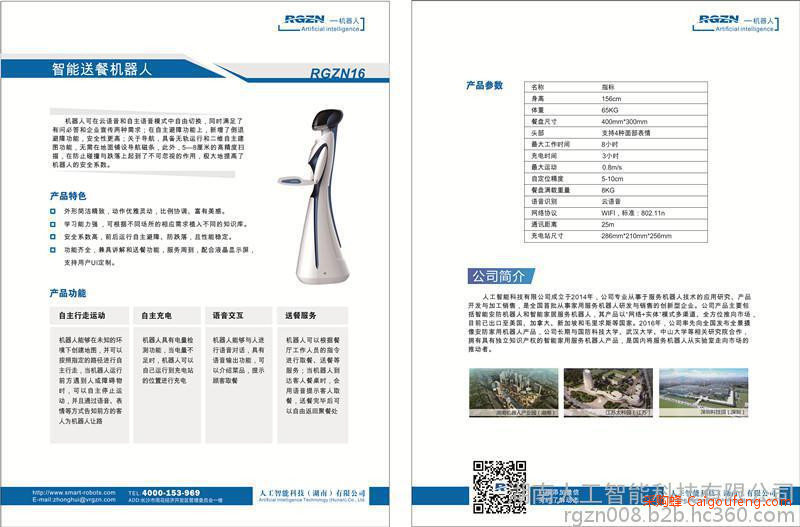This screenshot has width=800, height=527.
Task: Click the 云语音 cell
Action: click(x=611, y=202)
